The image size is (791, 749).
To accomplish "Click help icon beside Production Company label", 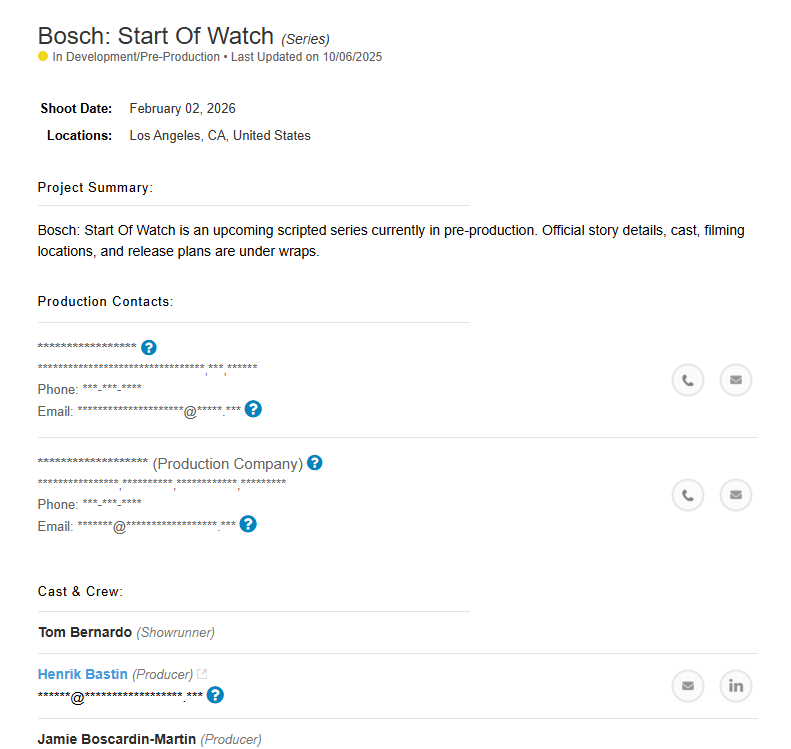I will (315, 463).
